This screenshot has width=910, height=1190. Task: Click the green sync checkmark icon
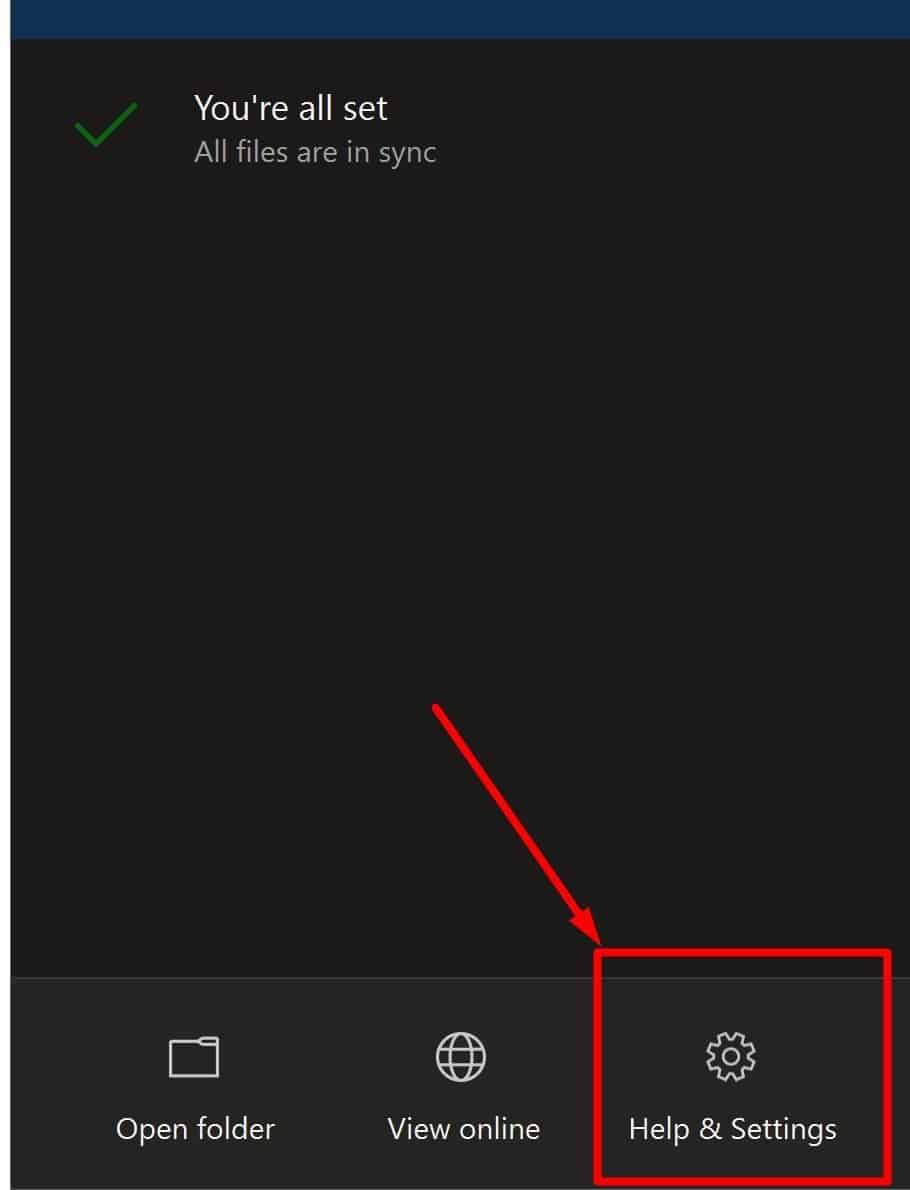point(106,124)
